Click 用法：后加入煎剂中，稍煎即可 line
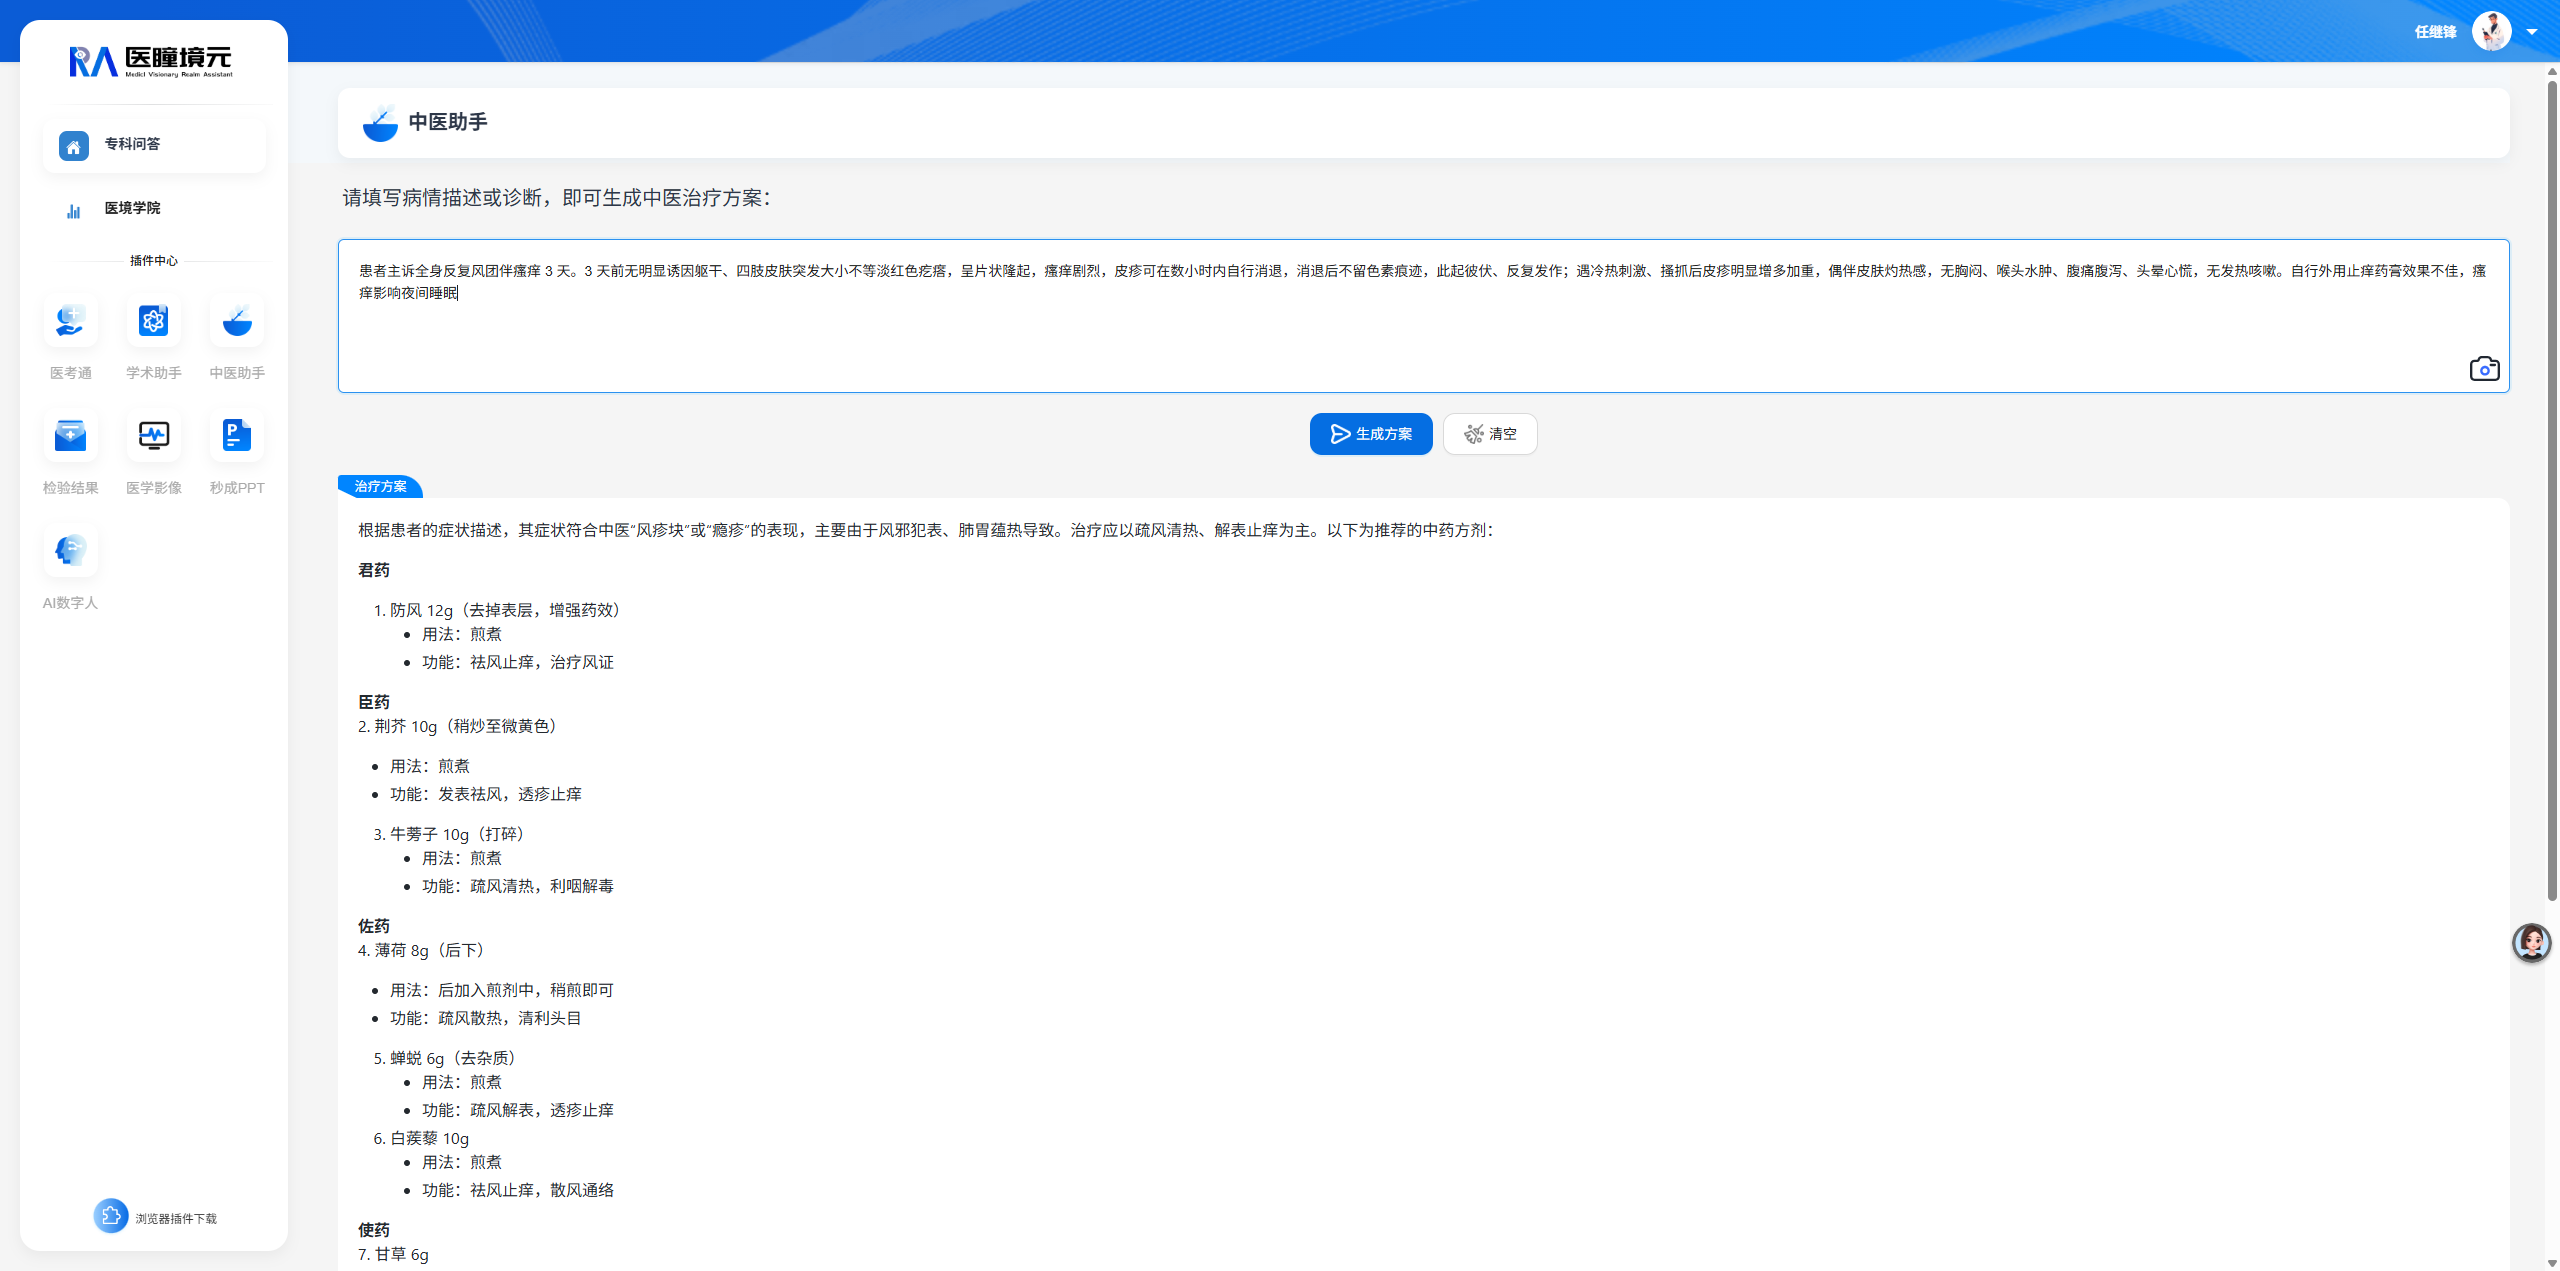 502,990
